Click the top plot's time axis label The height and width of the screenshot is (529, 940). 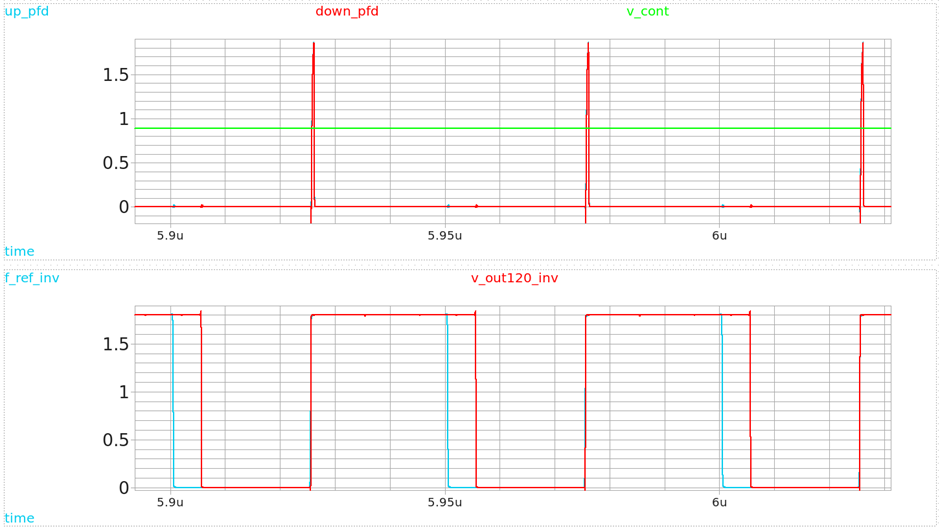point(19,251)
